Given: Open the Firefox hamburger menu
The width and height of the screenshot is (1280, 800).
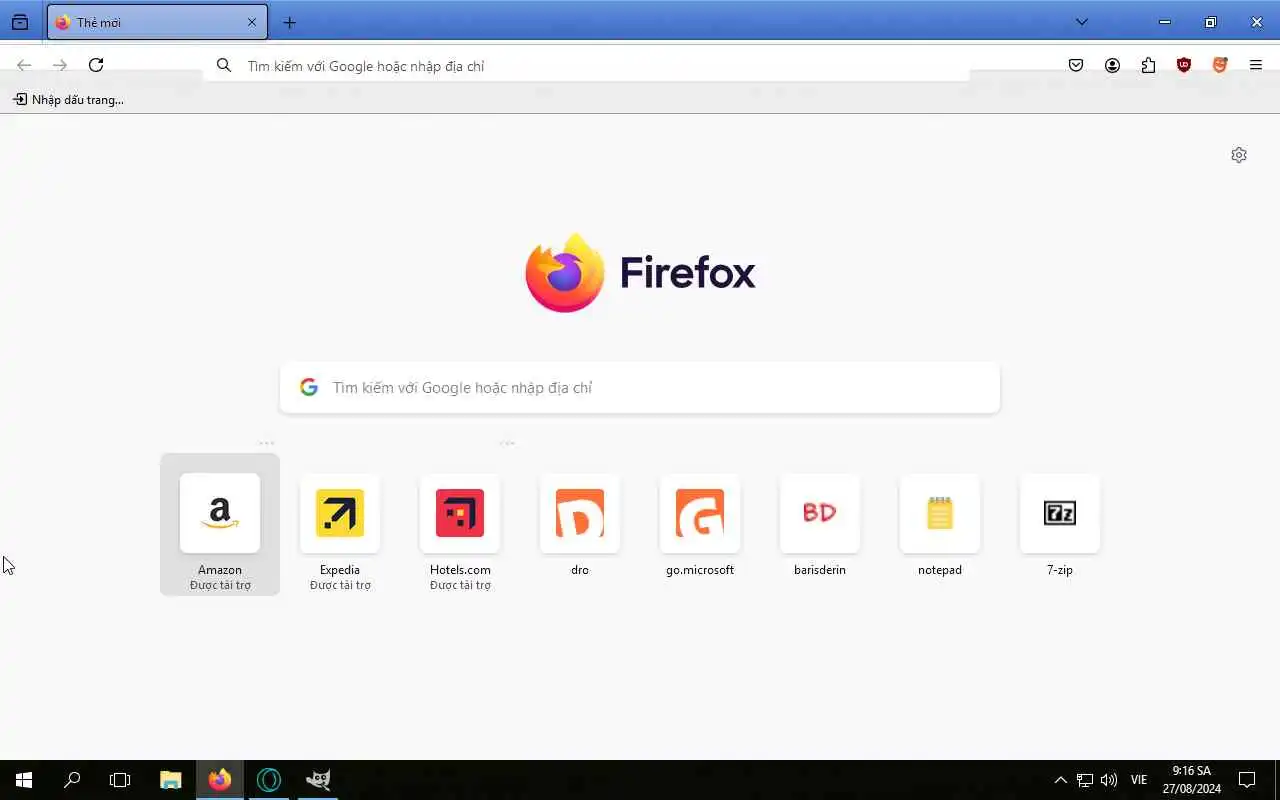Looking at the screenshot, I should pos(1256,65).
